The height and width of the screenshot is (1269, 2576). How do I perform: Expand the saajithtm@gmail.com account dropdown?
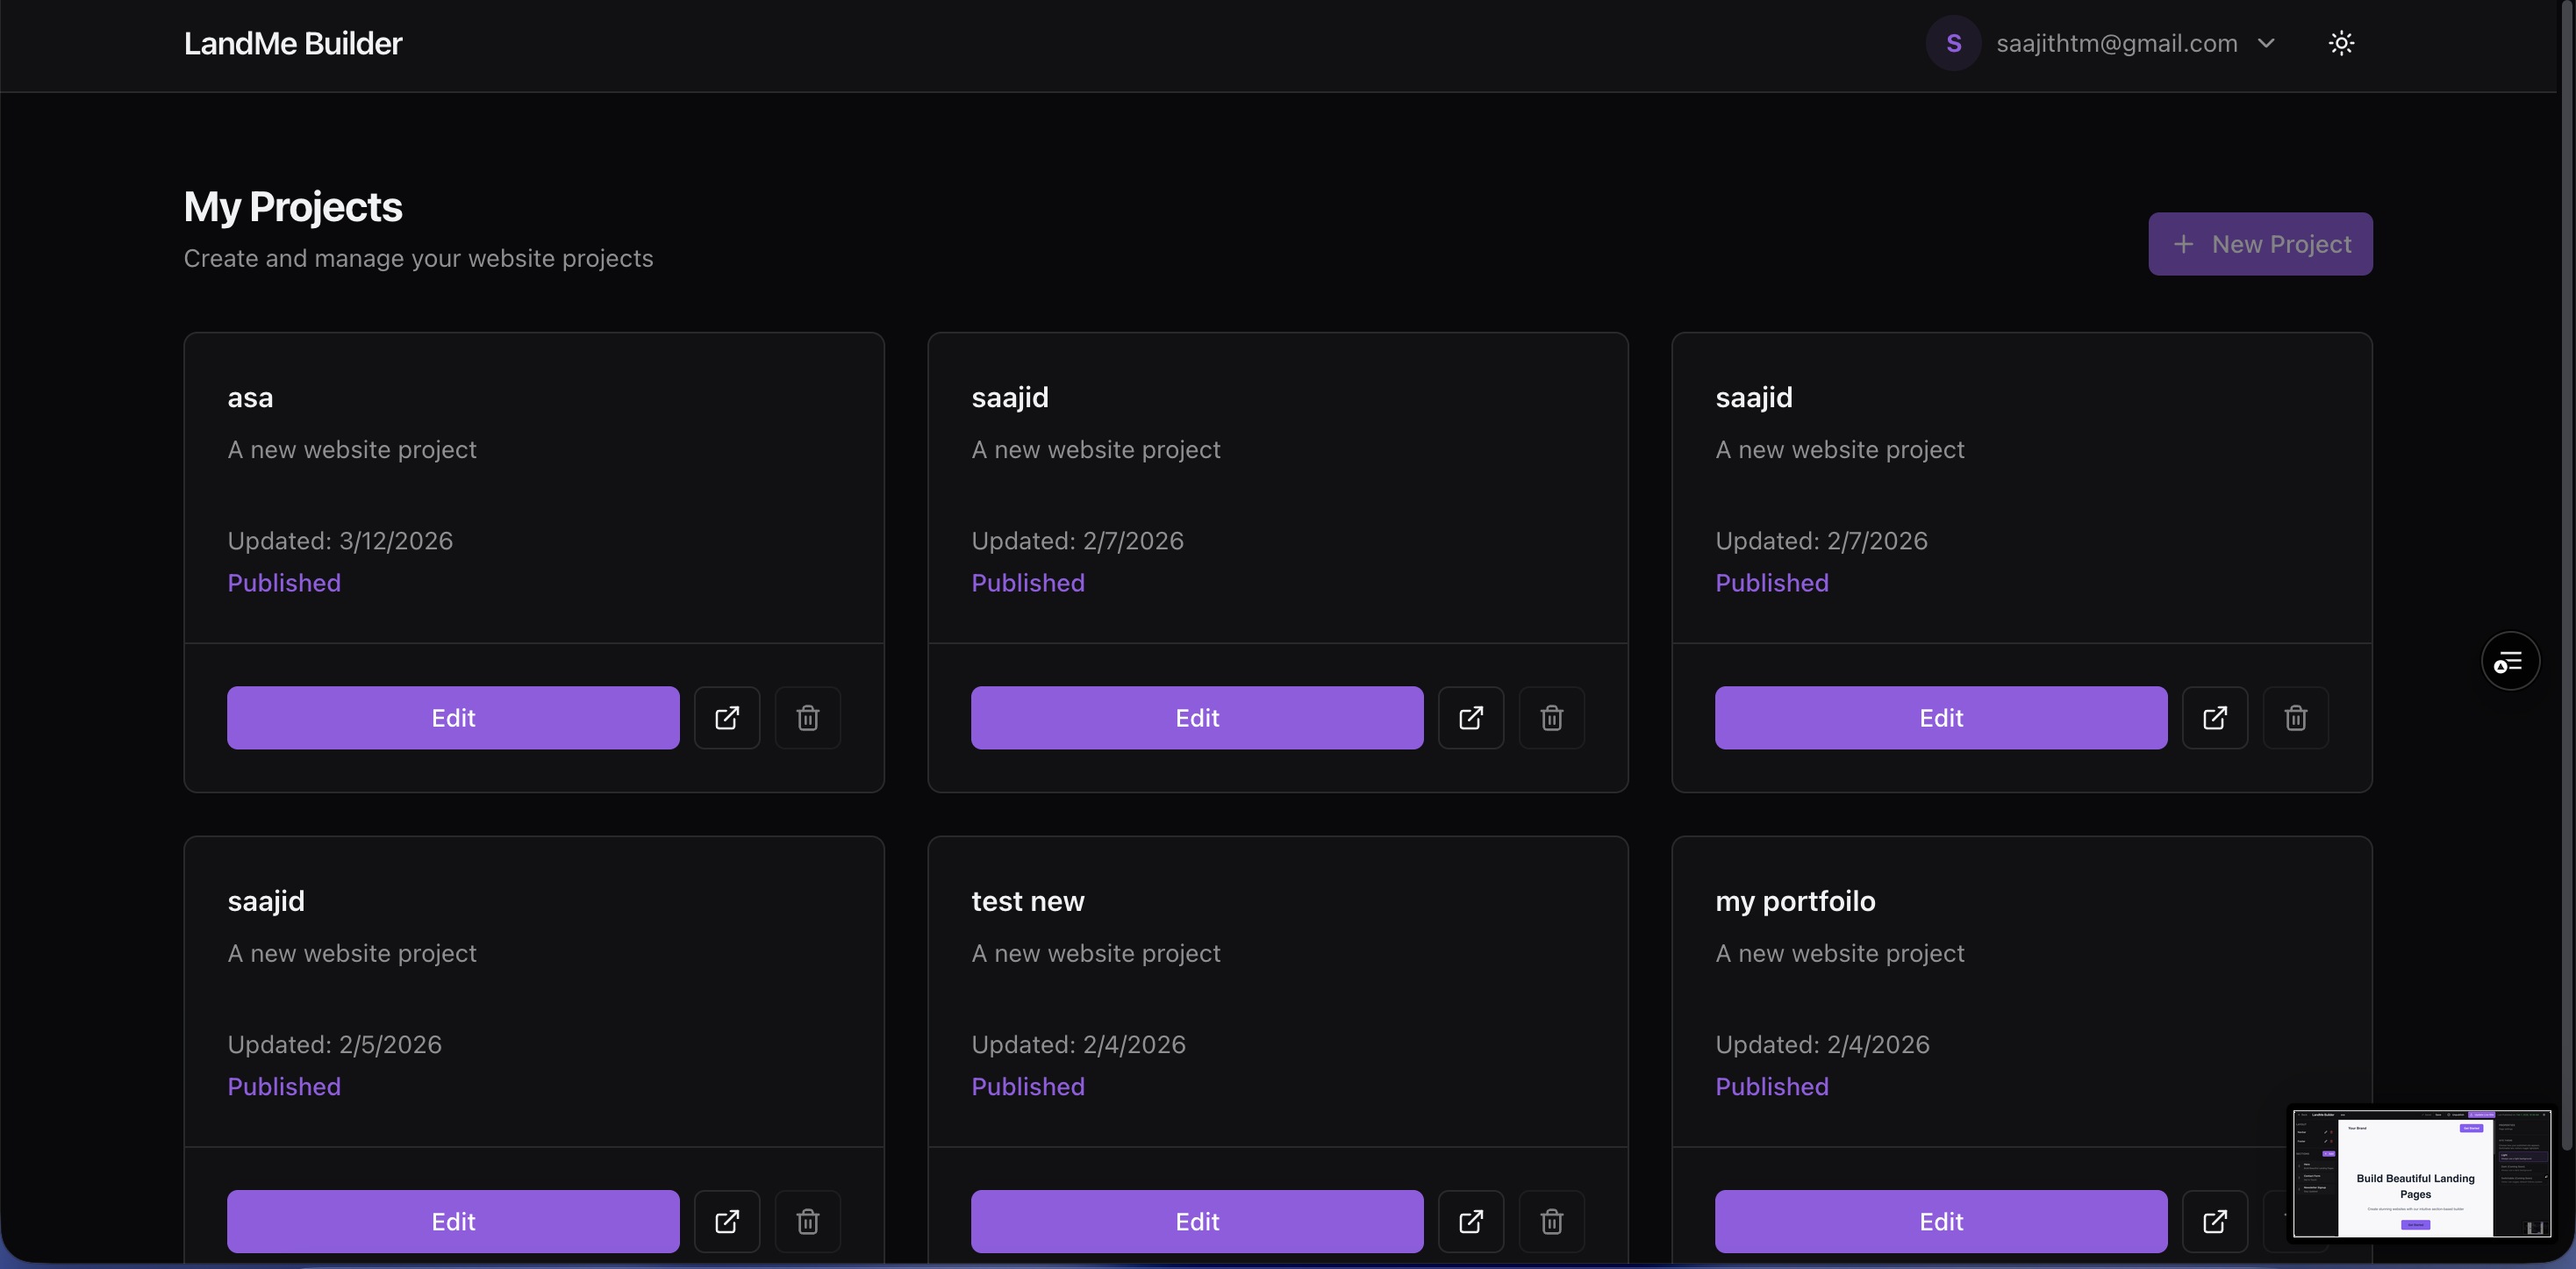click(2267, 43)
